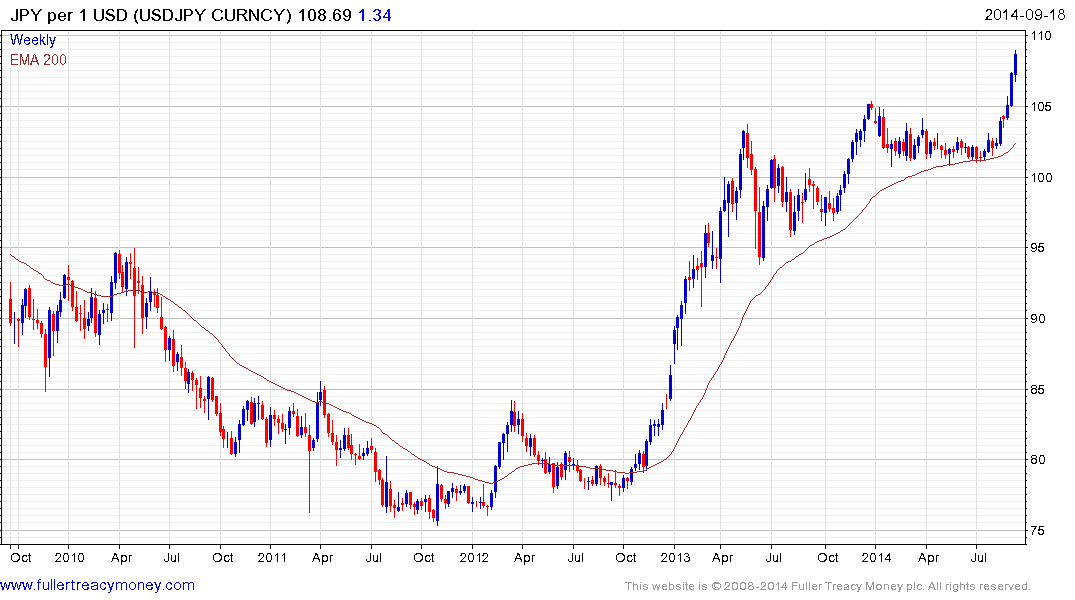Click the latest candle near 108.69
This screenshot has width=1075, height=600.
click(1015, 64)
